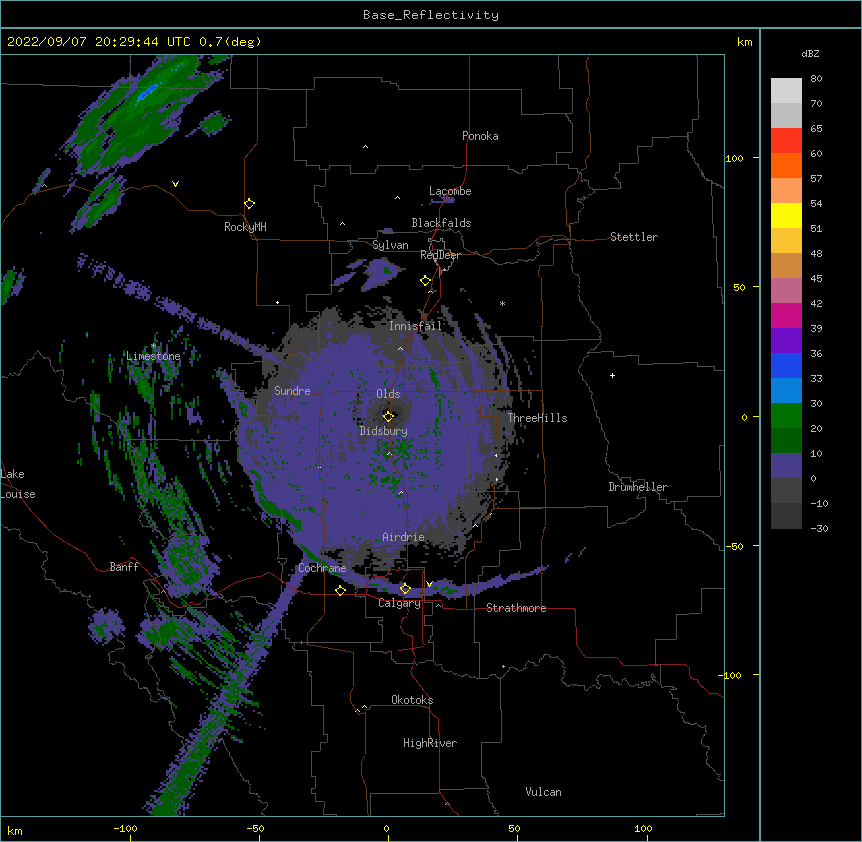This screenshot has height=842, width=862.
Task: Select the white 80 dBZ color swatch
Action: click(786, 91)
